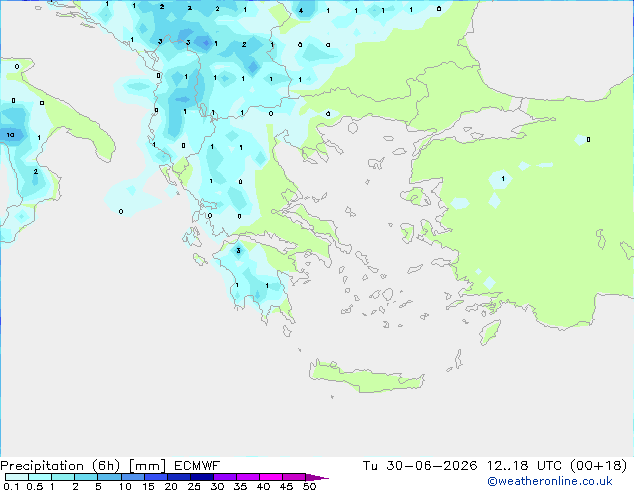Select the 5–10 mm blue legend swatch
Image resolution: width=634 pixels, height=490 pixels.
(x=109, y=477)
